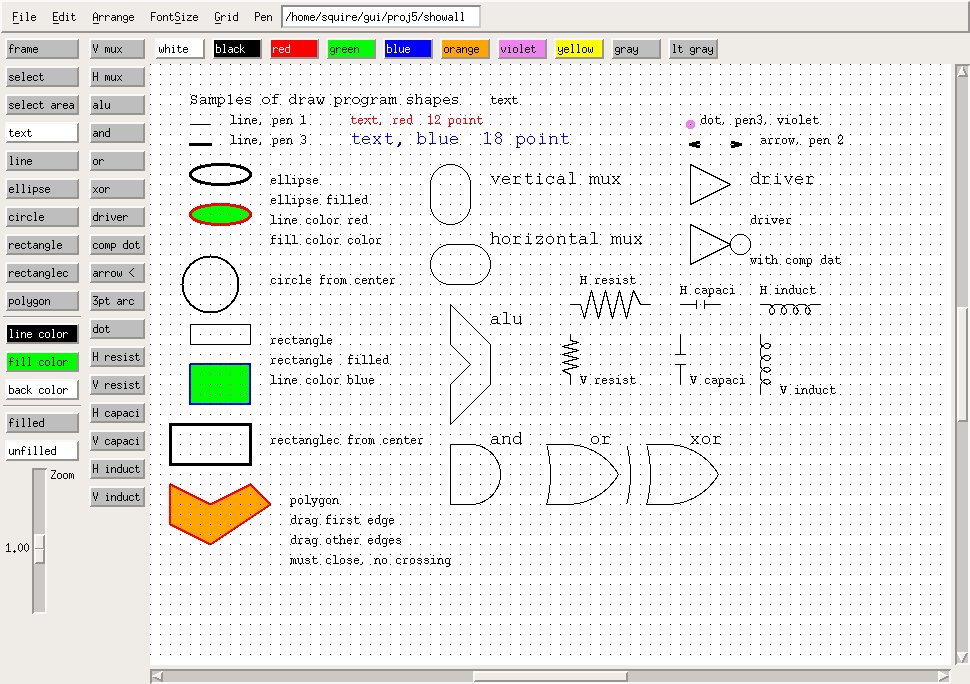Image resolution: width=970 pixels, height=684 pixels.
Task: Click the horizontal scrollbar thumb
Action: pyautogui.click(x=550, y=677)
